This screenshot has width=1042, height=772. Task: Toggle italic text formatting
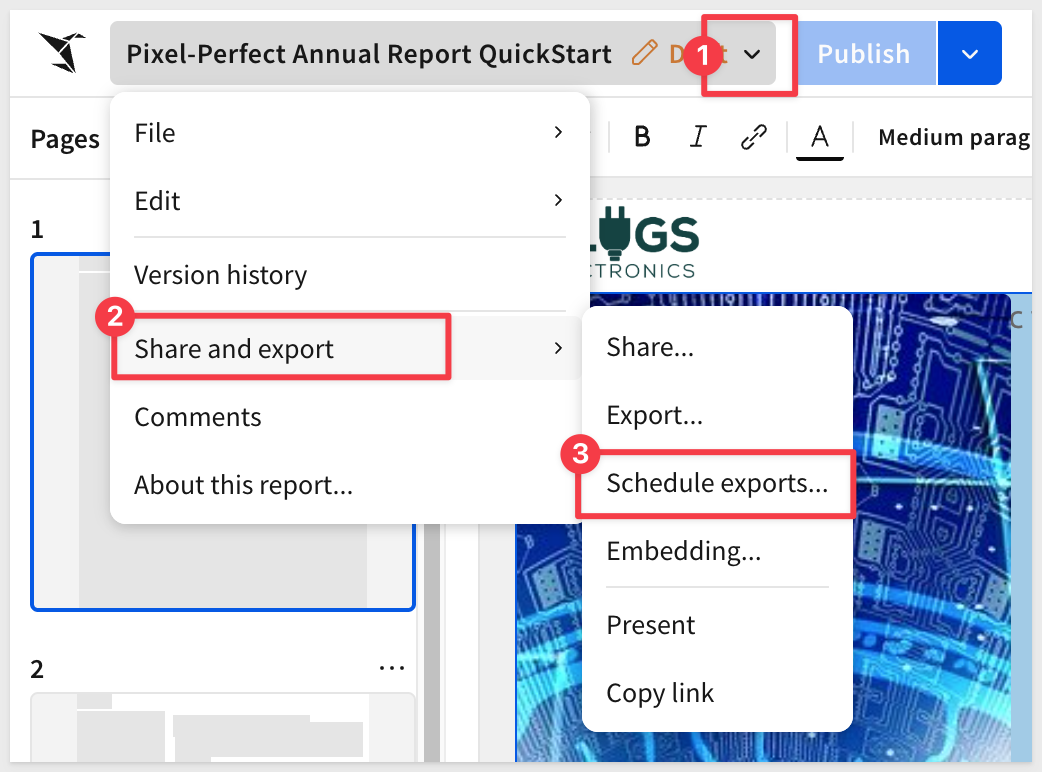698,137
